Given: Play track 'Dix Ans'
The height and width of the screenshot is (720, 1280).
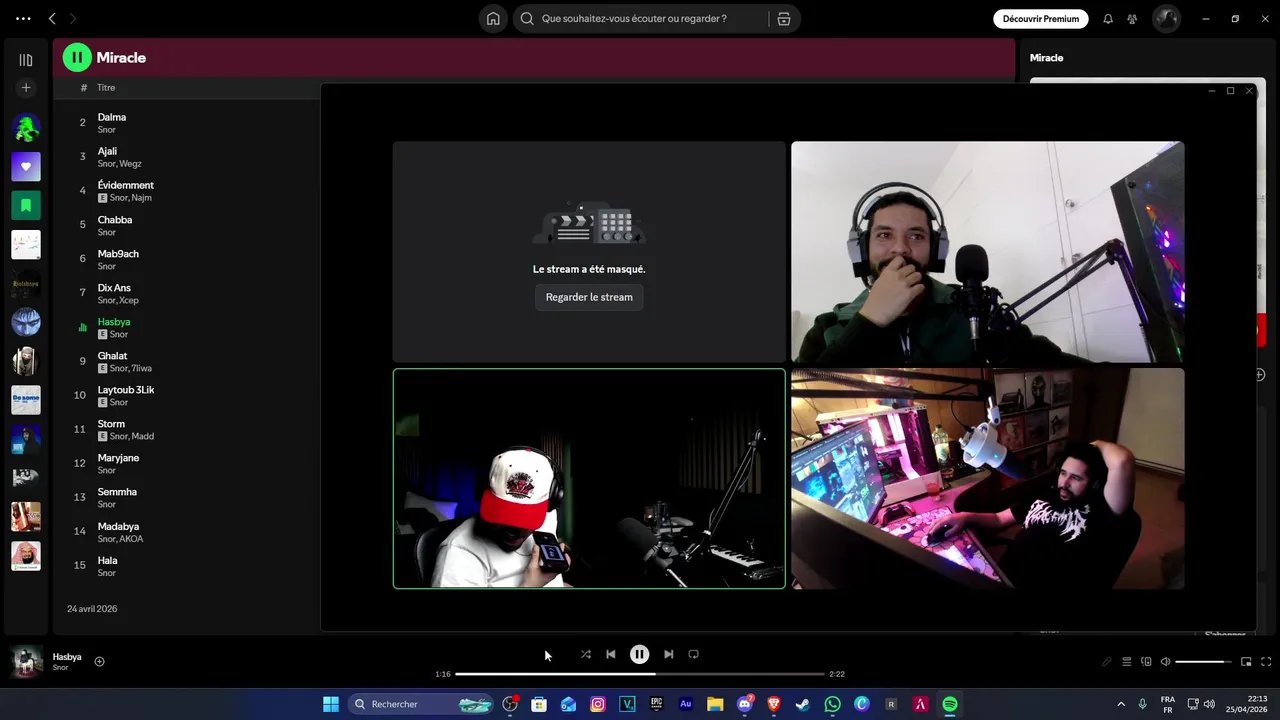Looking at the screenshot, I should pyautogui.click(x=114, y=288).
